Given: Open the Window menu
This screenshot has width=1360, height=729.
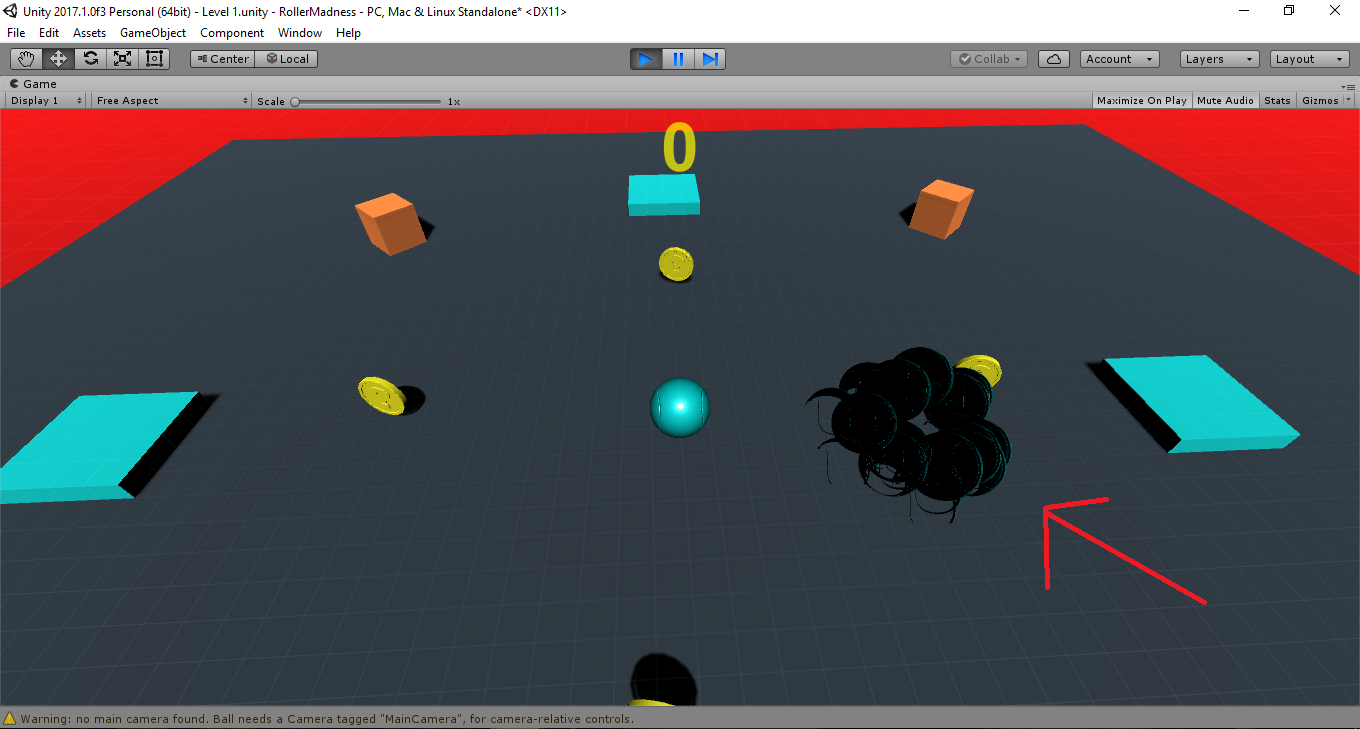Looking at the screenshot, I should tap(300, 33).
